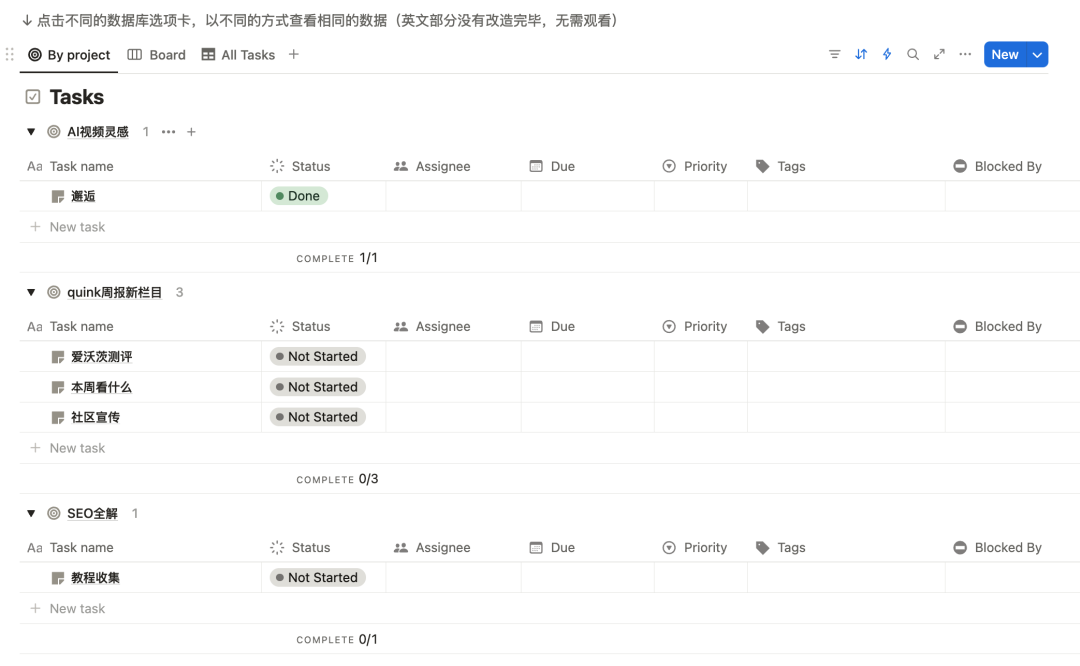Add New task under AI视频灵感

click(68, 227)
